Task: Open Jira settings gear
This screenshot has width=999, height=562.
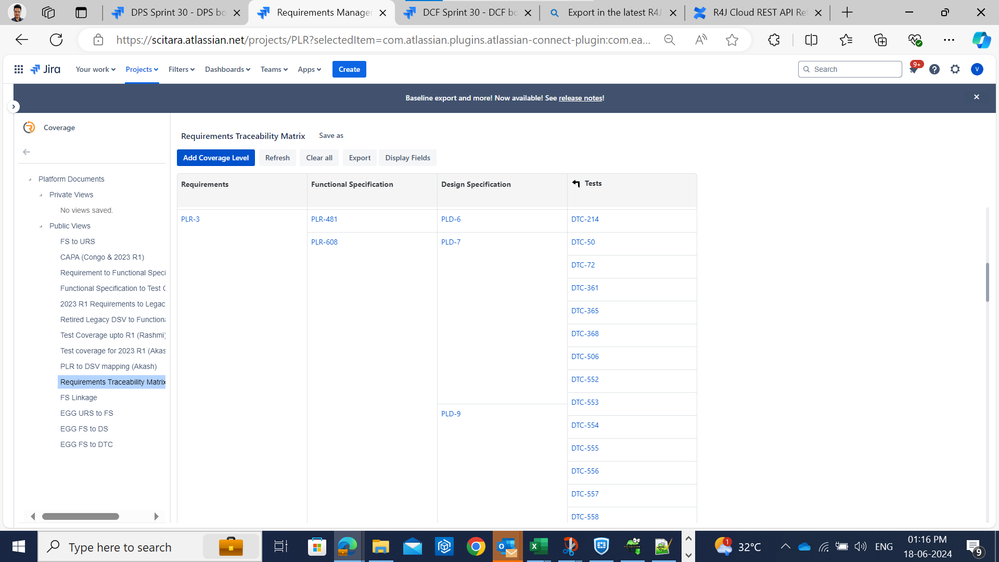Action: coord(955,69)
